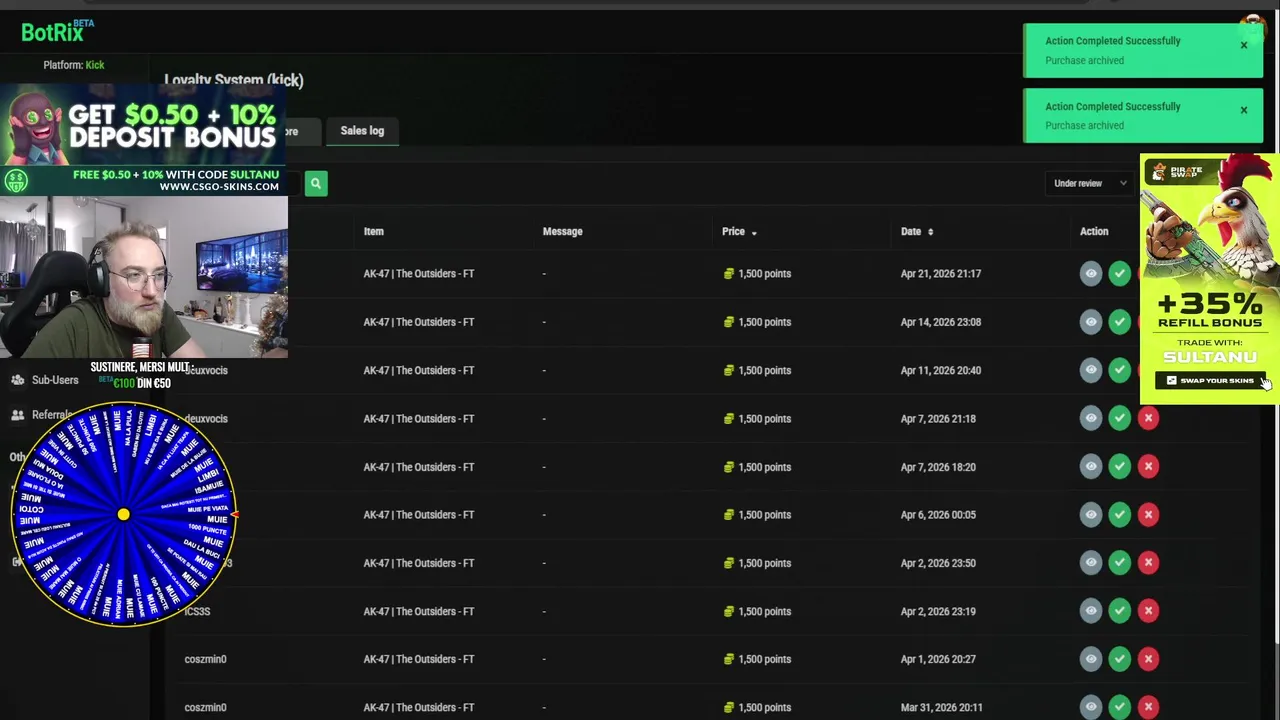The height and width of the screenshot is (720, 1280).
Task: Click the Item column header
Action: pos(373,231)
